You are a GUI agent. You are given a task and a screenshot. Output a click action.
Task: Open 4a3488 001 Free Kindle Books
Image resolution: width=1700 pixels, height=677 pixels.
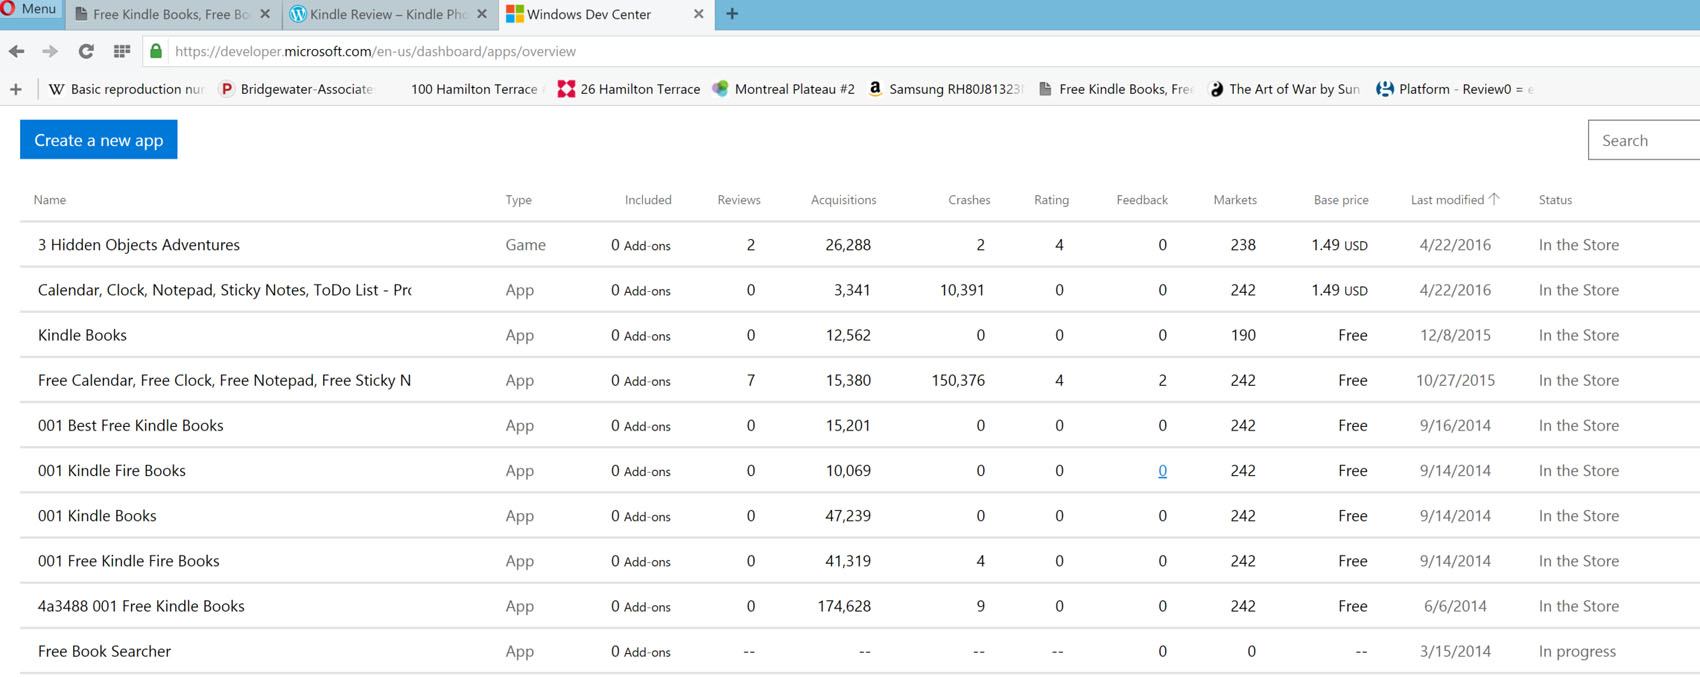point(141,606)
